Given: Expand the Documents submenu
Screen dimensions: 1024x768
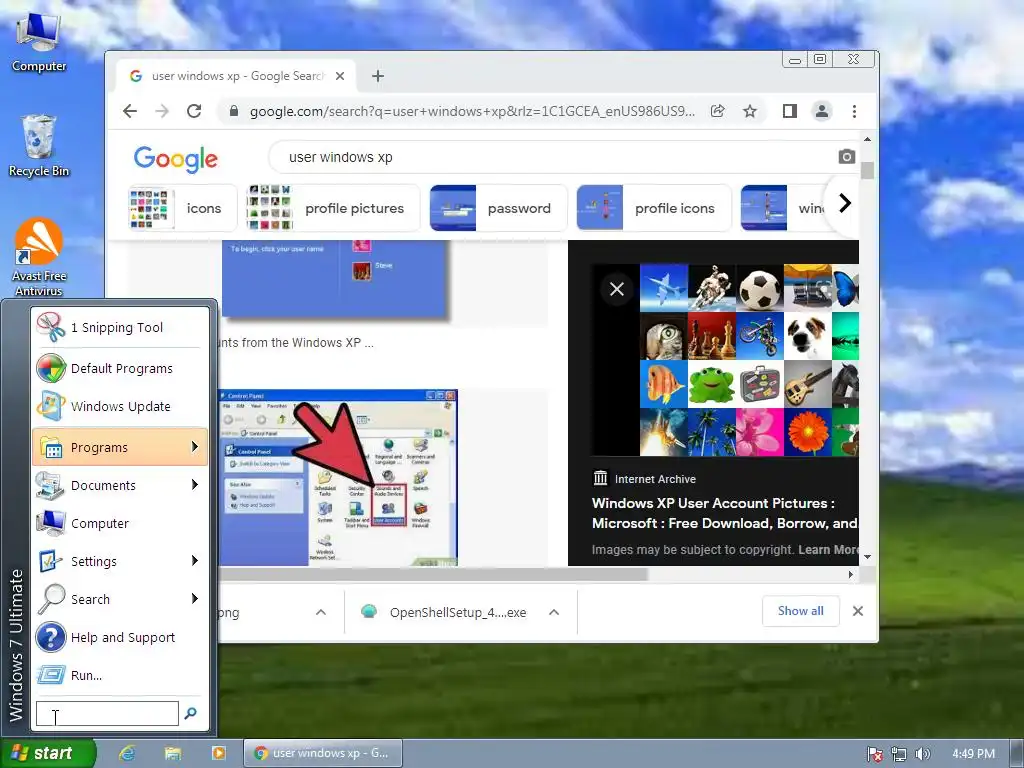Looking at the screenshot, I should point(120,485).
